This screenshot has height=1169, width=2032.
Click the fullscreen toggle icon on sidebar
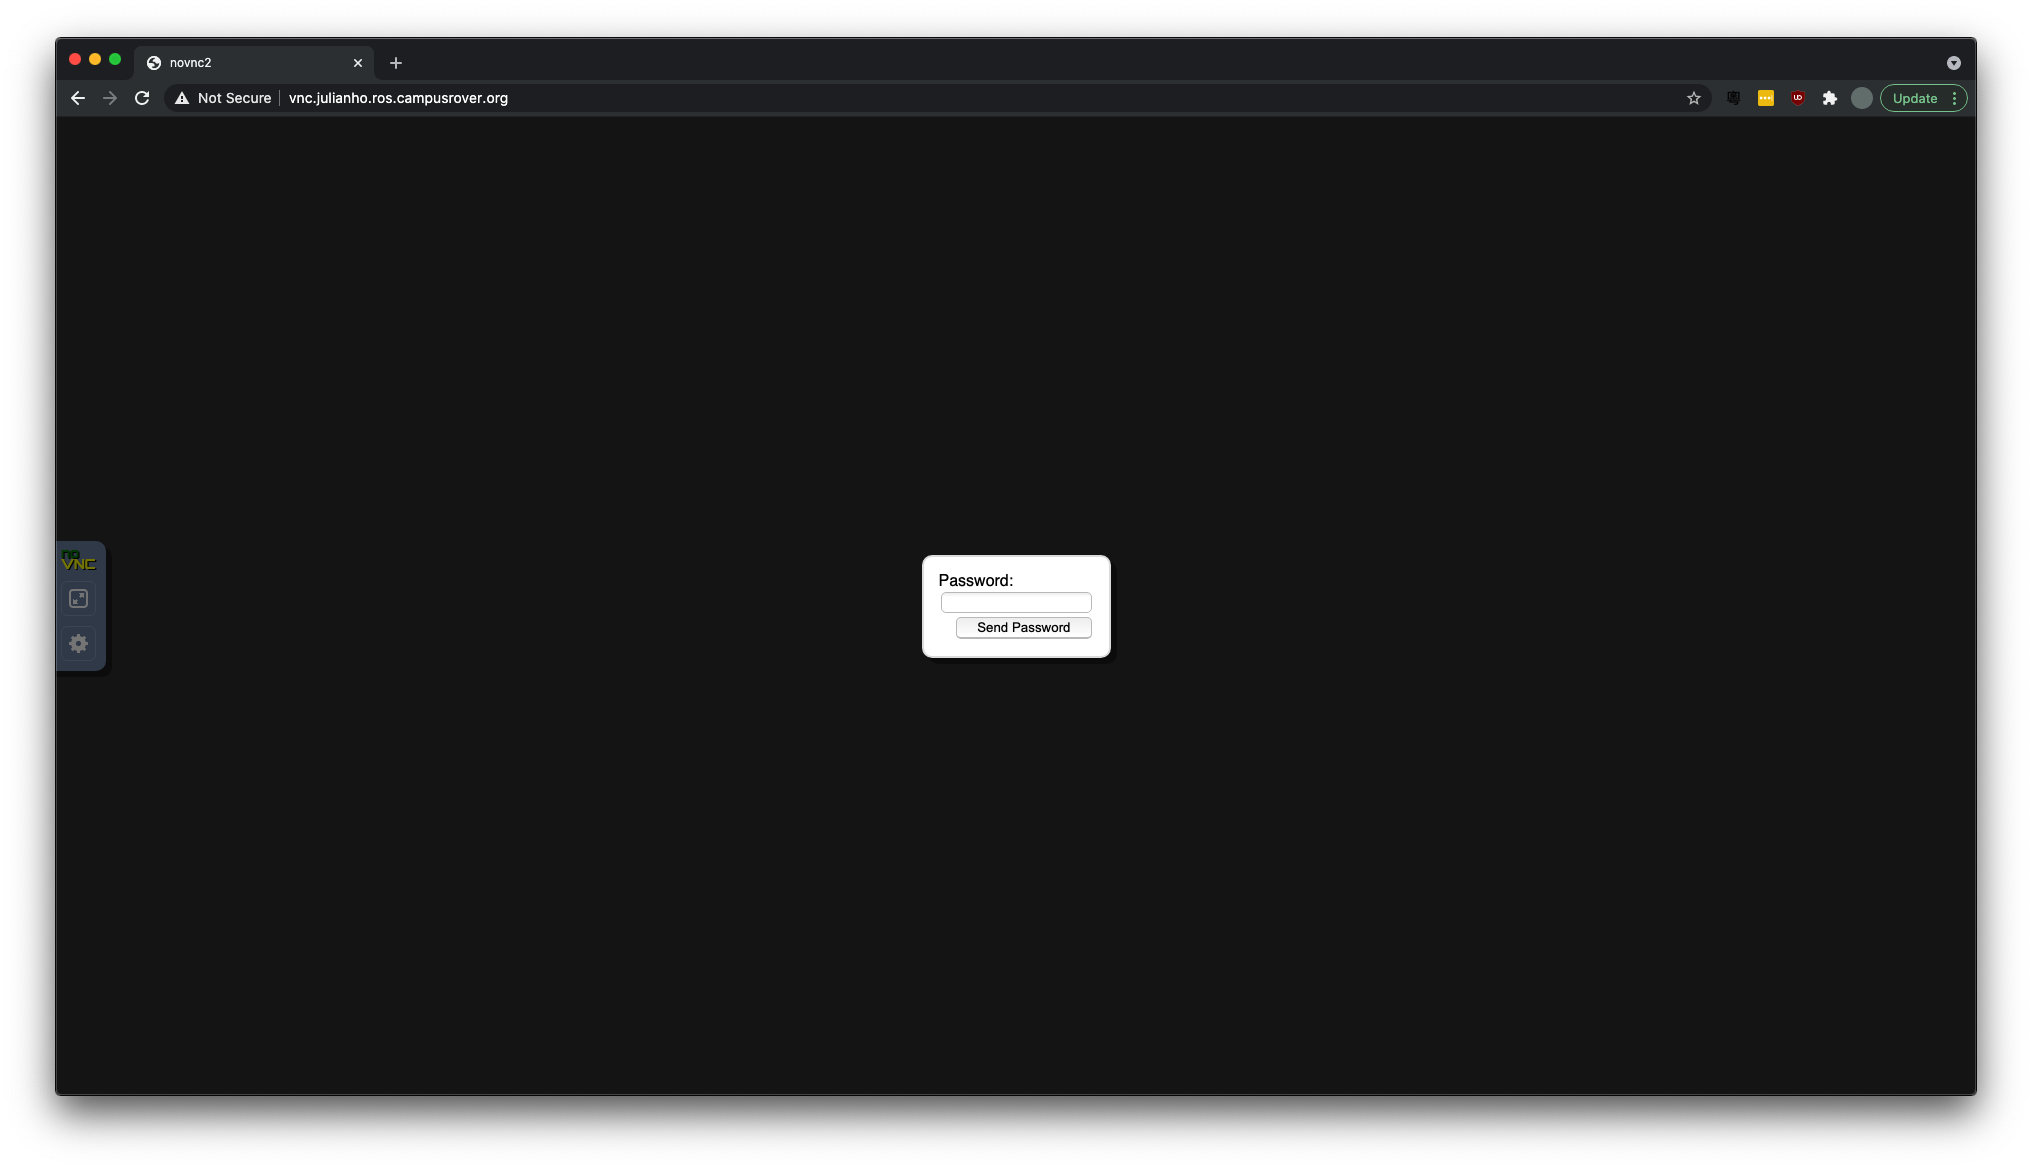click(80, 597)
